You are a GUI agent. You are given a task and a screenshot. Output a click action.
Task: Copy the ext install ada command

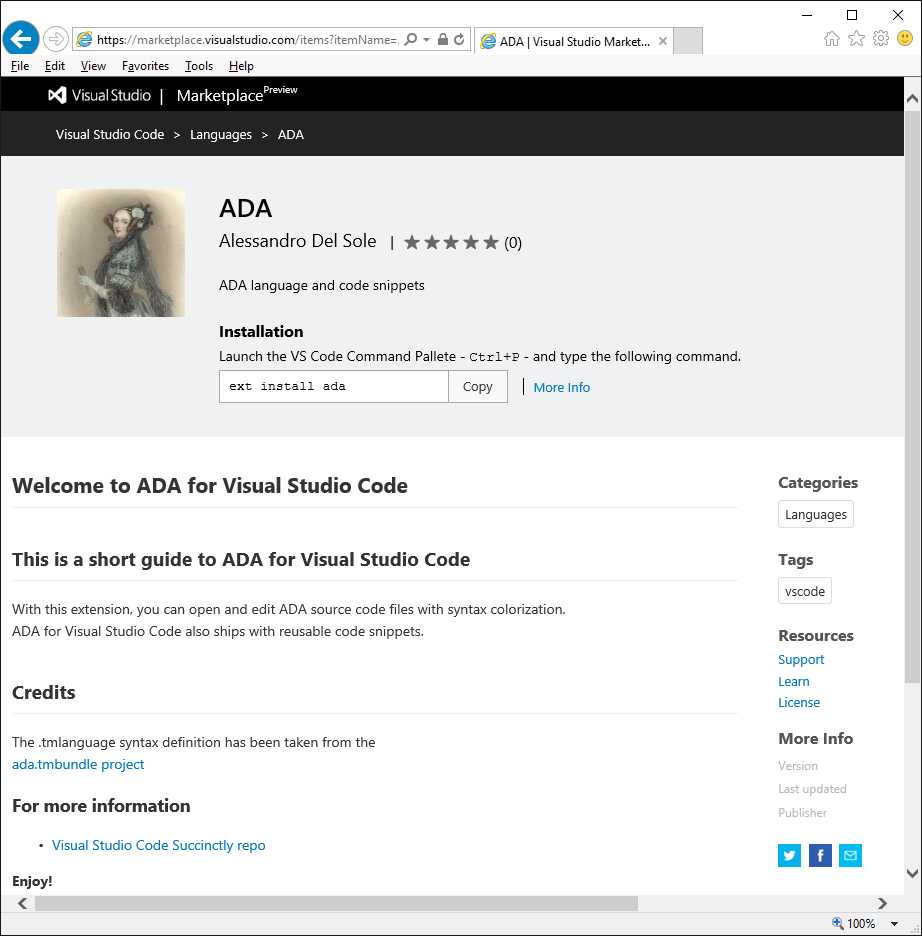477,386
